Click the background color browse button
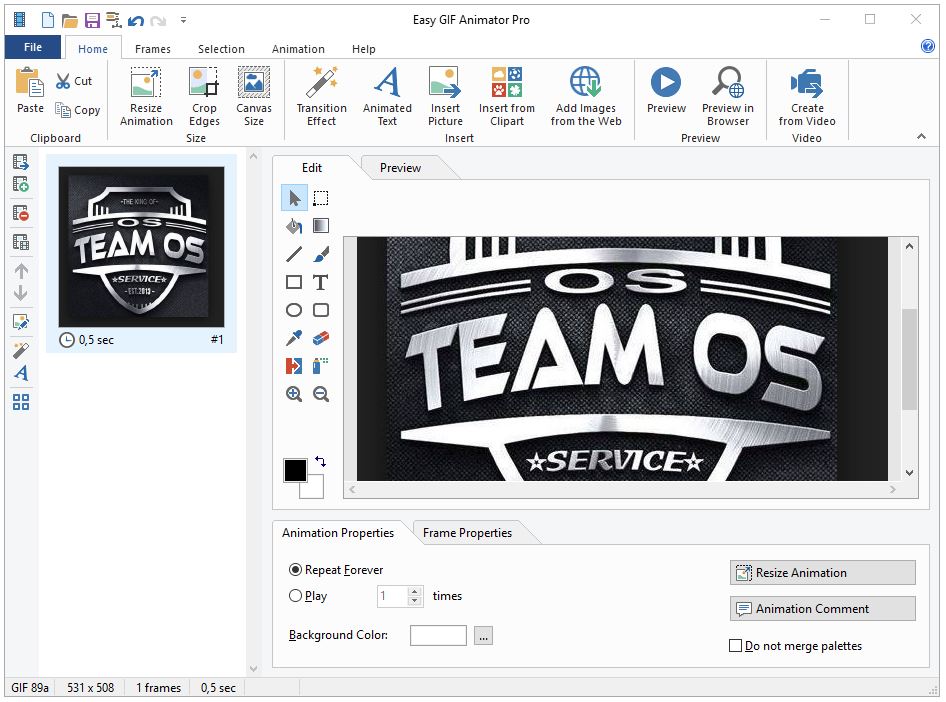This screenshot has width=946, height=702. click(483, 636)
